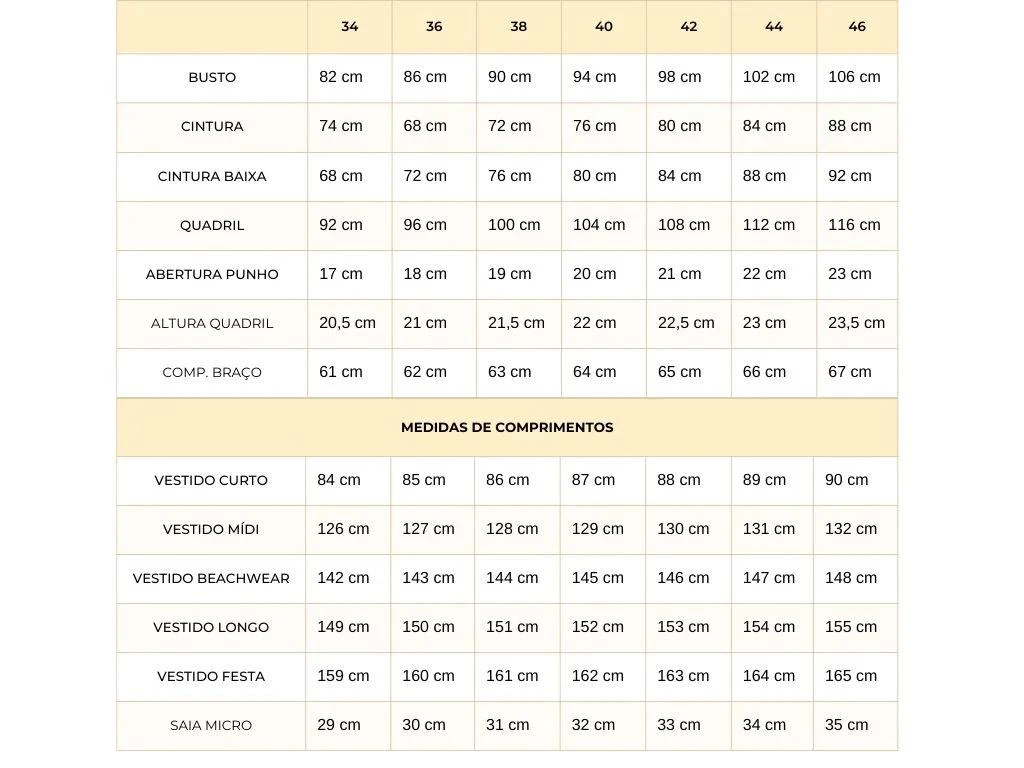Click the VESTIDO LONGO row label

tap(211, 628)
